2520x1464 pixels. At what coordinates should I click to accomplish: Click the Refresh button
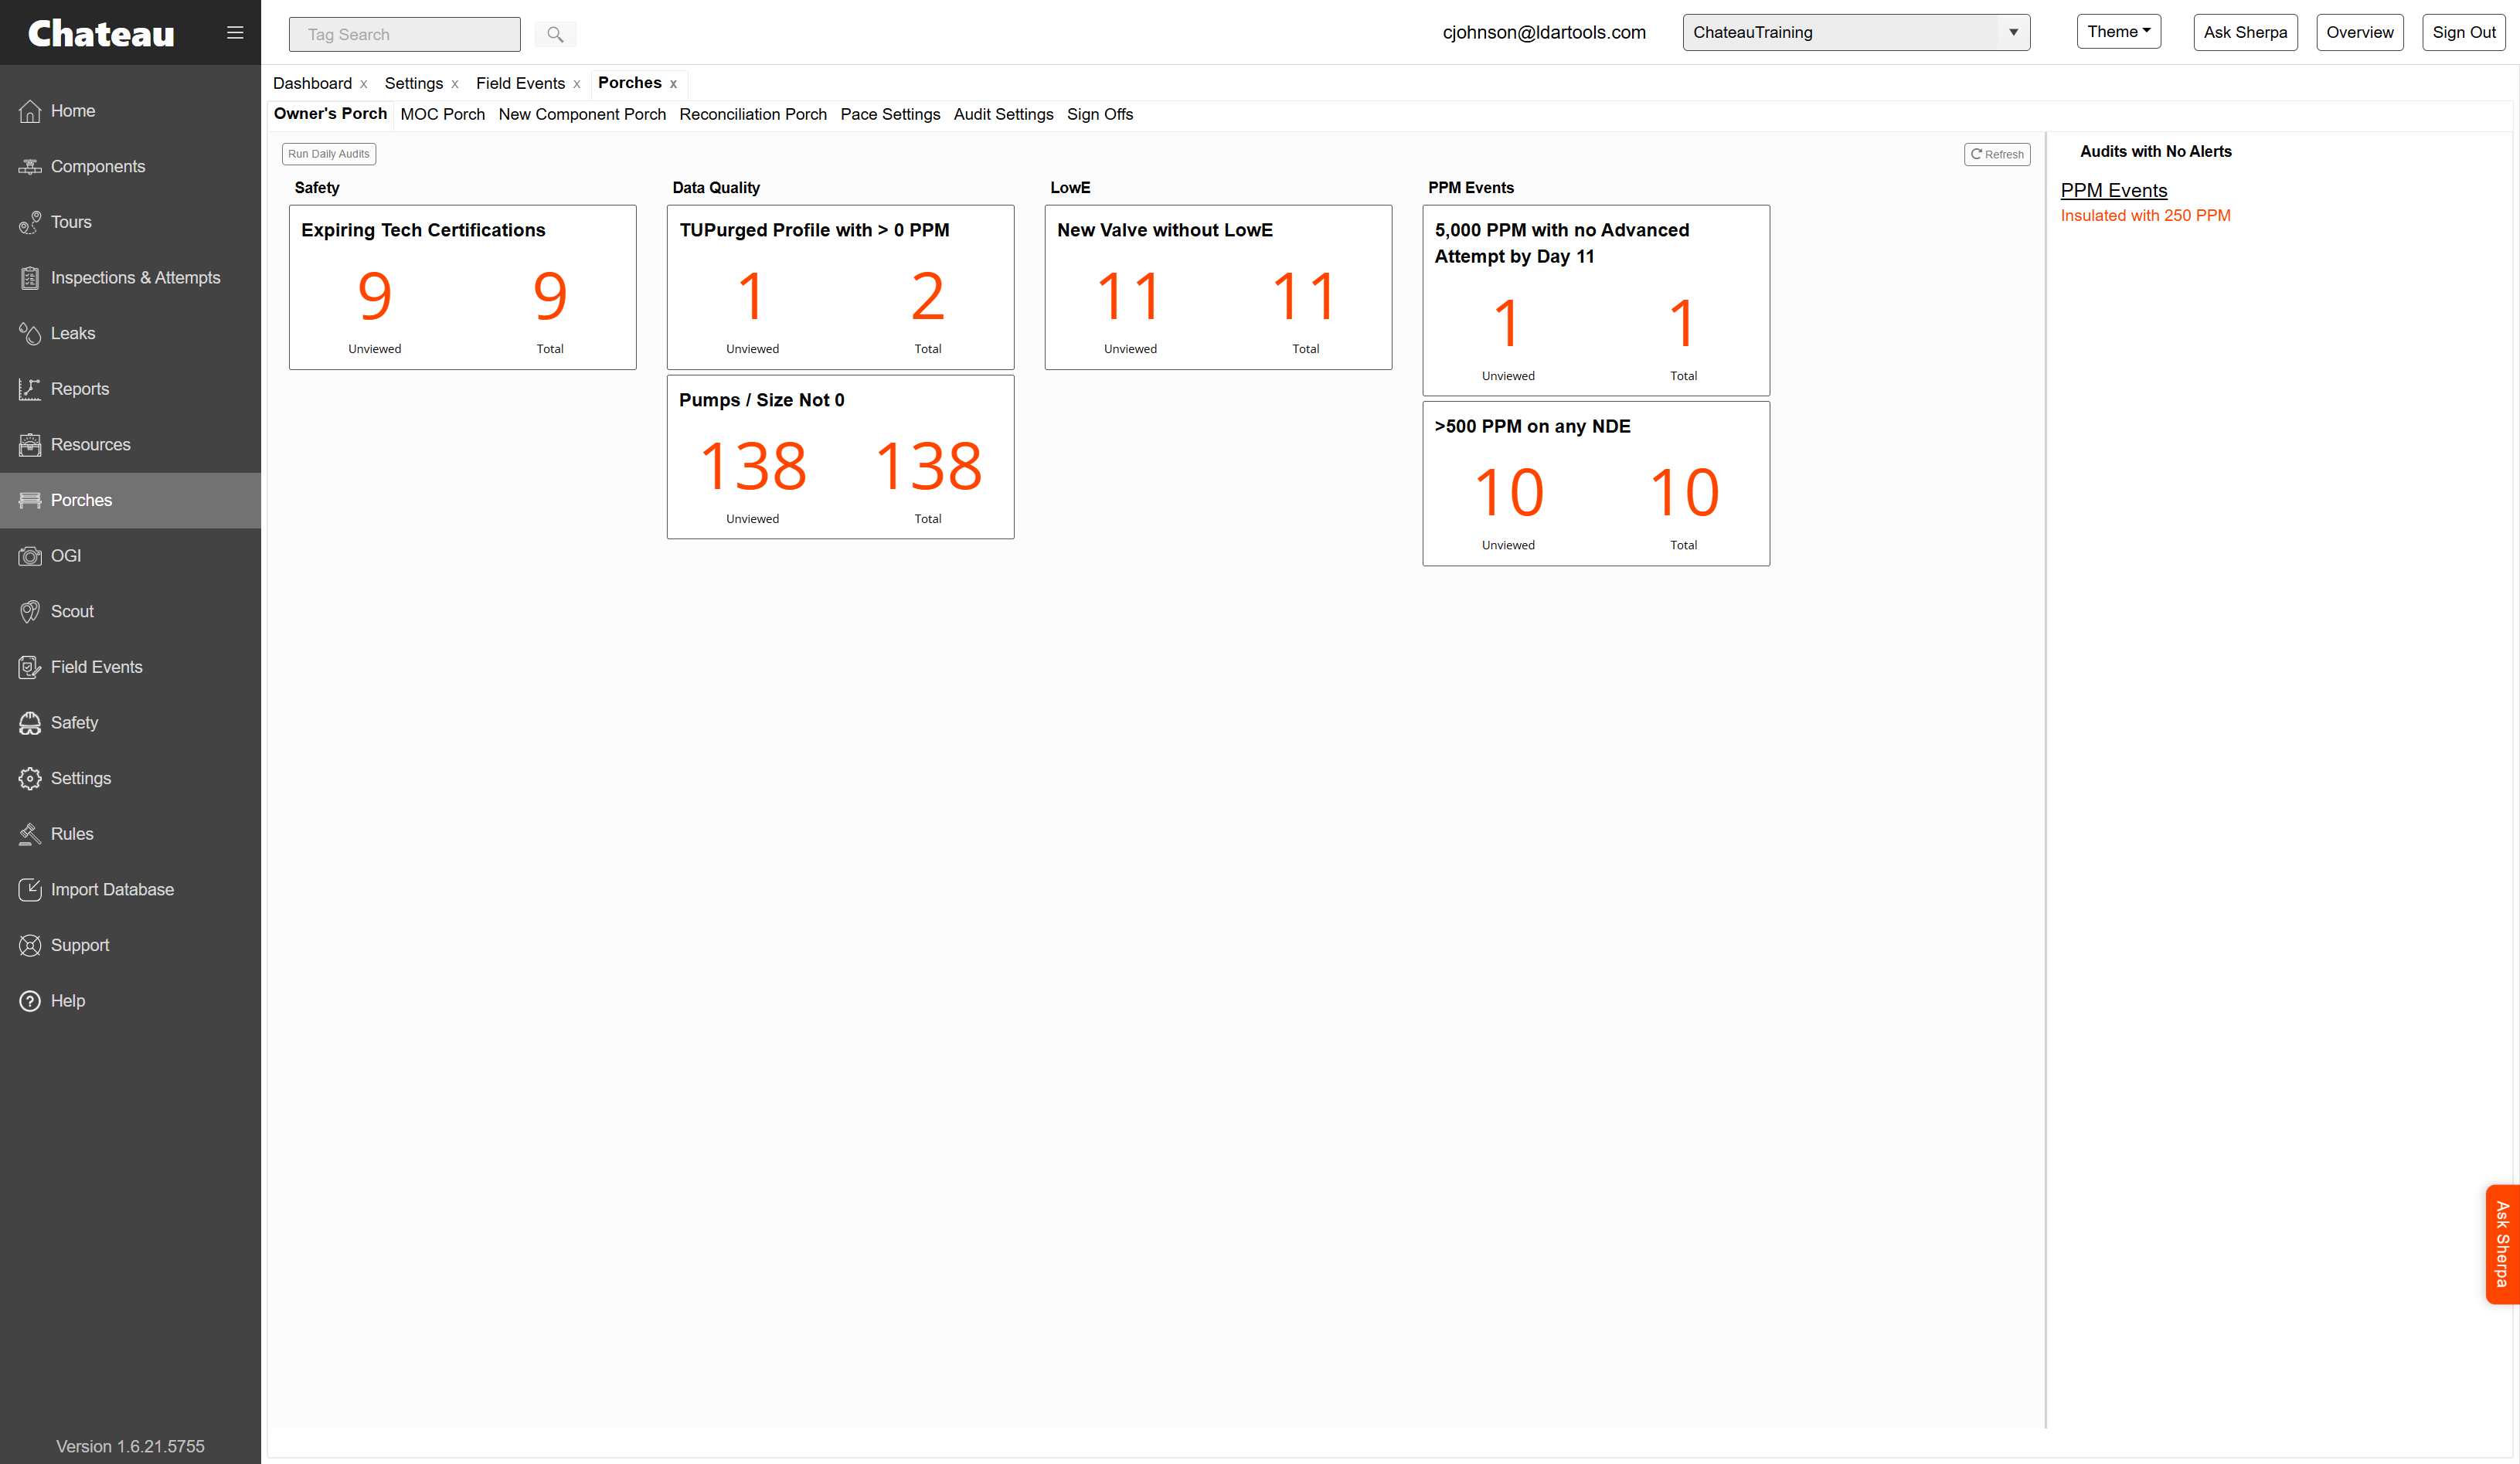pos(1997,154)
